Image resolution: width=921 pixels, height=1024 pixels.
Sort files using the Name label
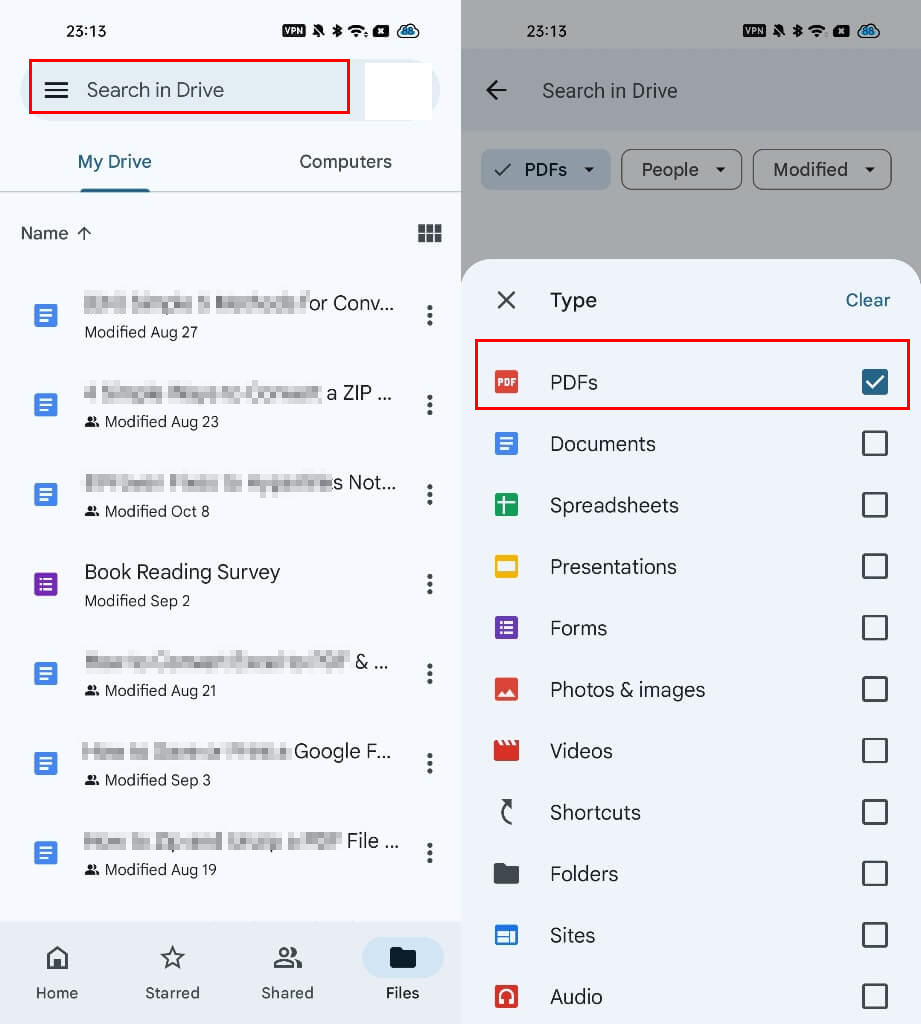pyautogui.click(x=44, y=233)
